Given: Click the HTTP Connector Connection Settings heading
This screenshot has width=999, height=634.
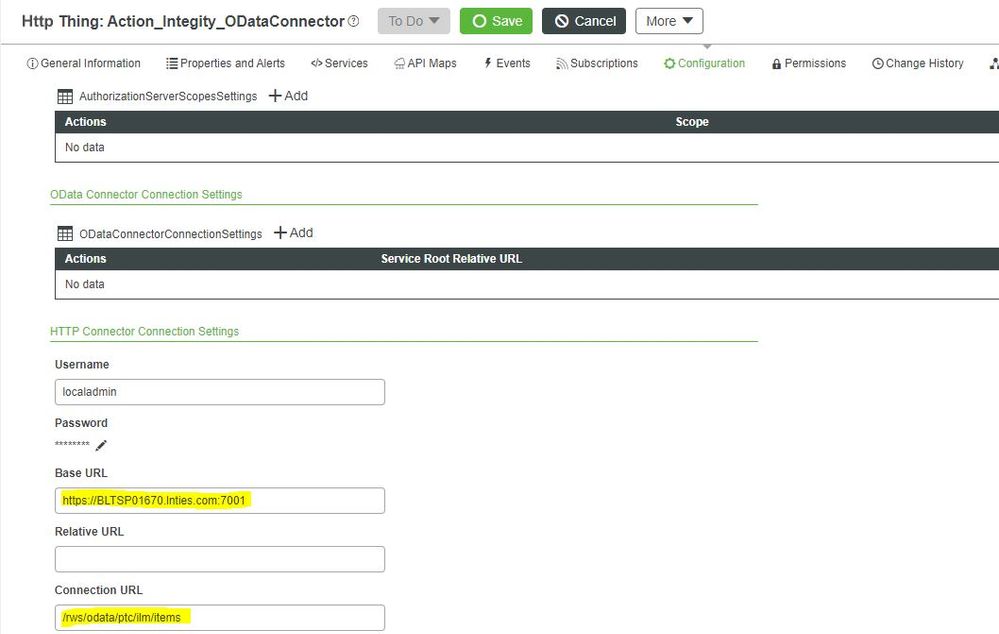Looking at the screenshot, I should (x=145, y=331).
